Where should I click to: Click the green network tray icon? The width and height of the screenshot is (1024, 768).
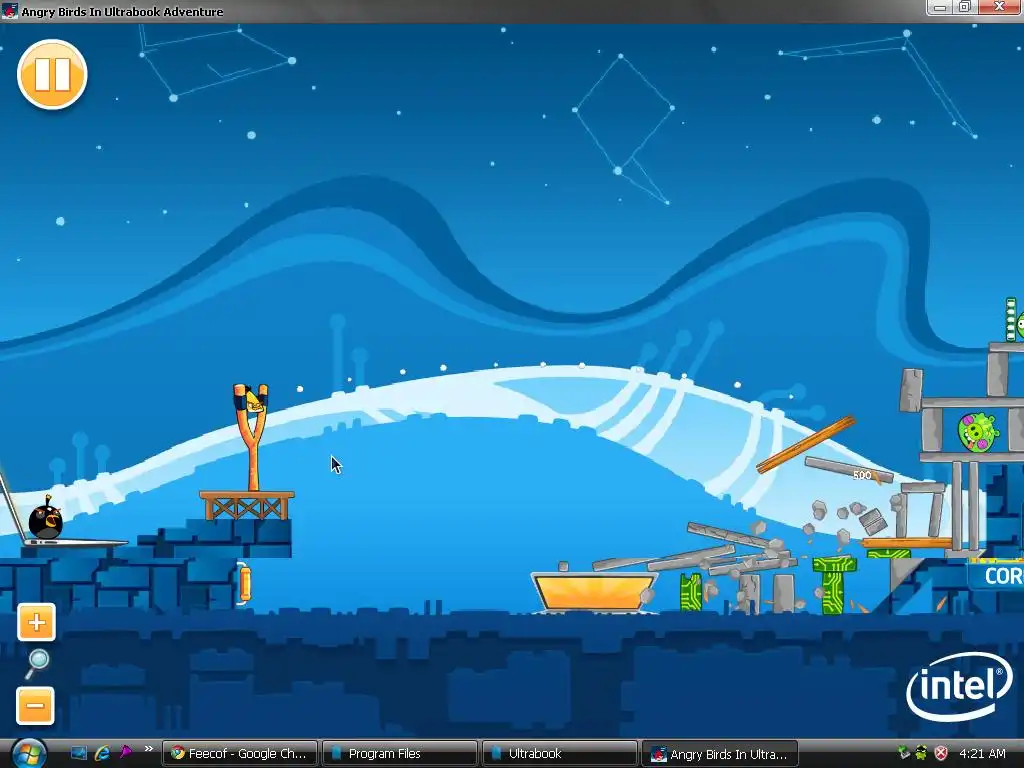(904, 753)
